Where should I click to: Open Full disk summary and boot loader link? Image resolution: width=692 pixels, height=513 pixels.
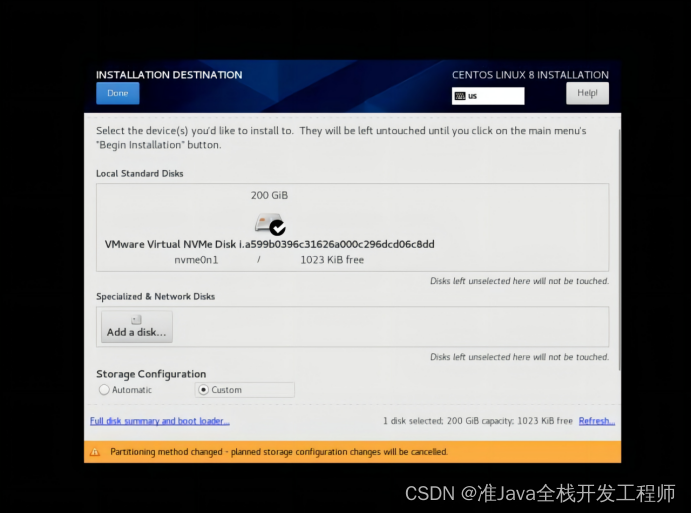pos(160,421)
